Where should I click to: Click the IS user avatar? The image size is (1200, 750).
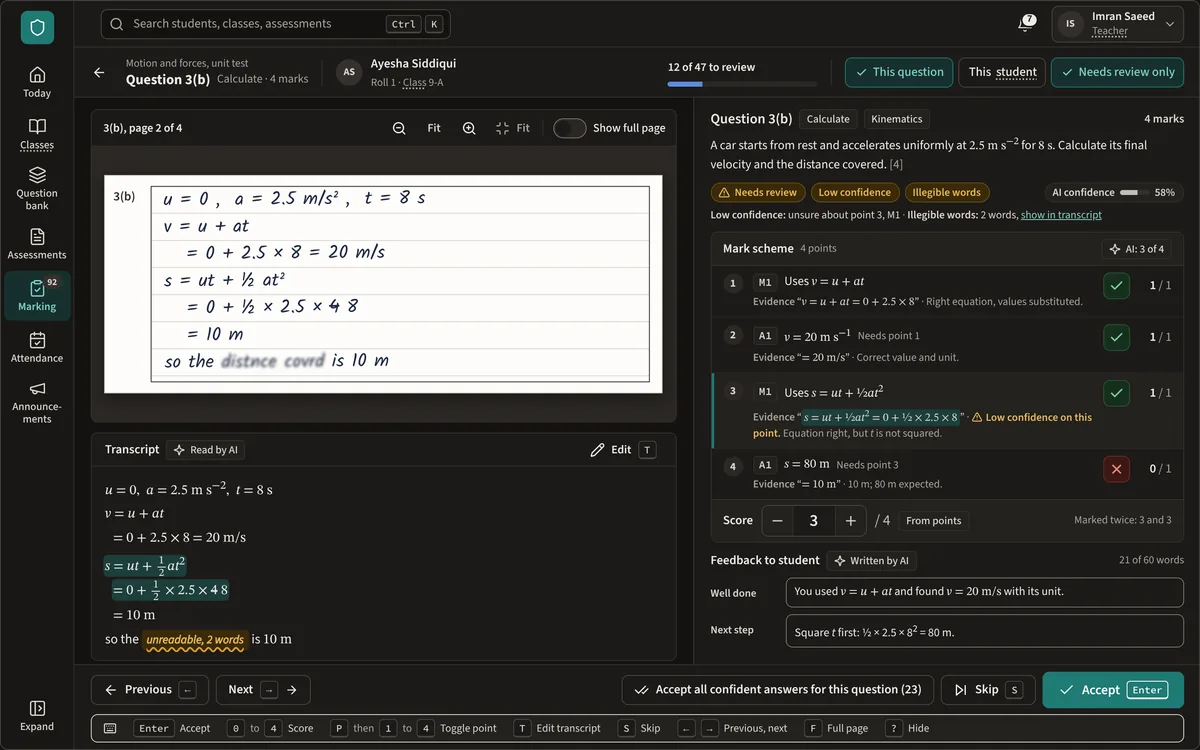point(1071,24)
